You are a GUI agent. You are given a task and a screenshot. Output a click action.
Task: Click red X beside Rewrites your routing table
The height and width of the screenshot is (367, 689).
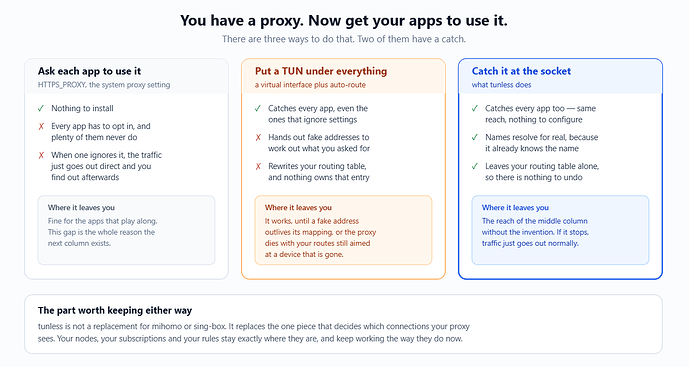coord(258,167)
